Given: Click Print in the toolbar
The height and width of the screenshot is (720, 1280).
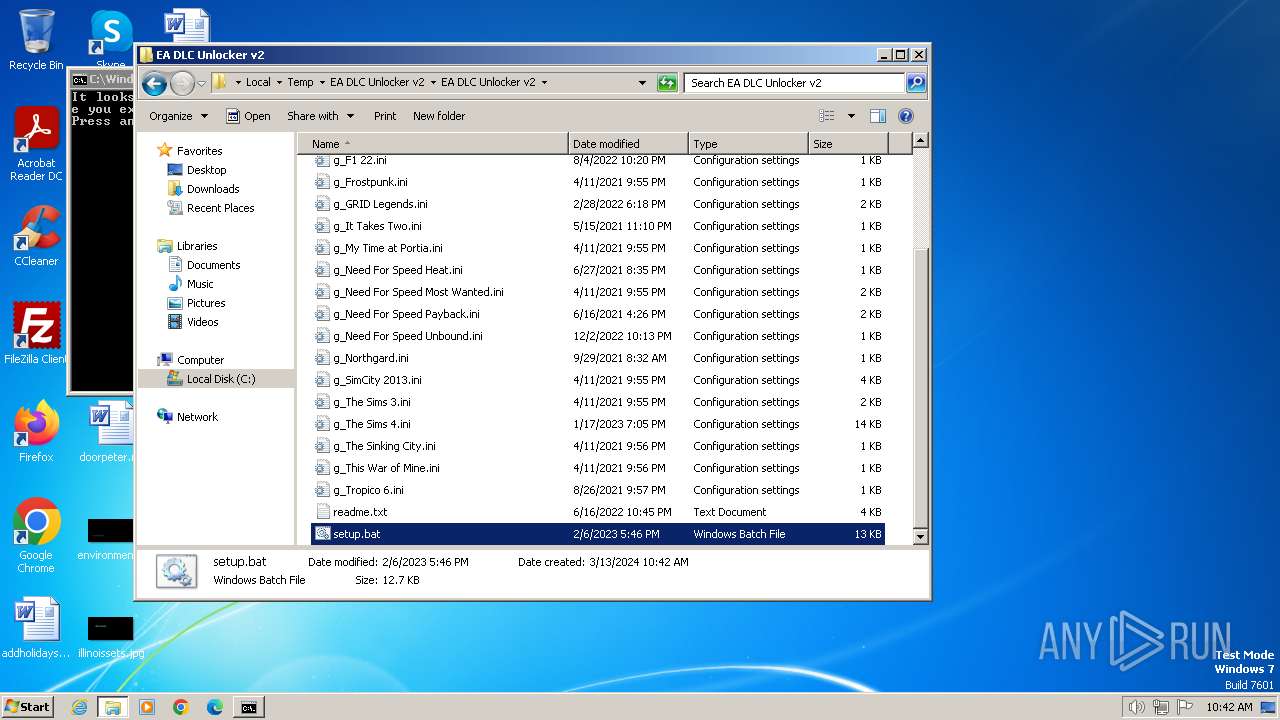Looking at the screenshot, I should tap(385, 116).
